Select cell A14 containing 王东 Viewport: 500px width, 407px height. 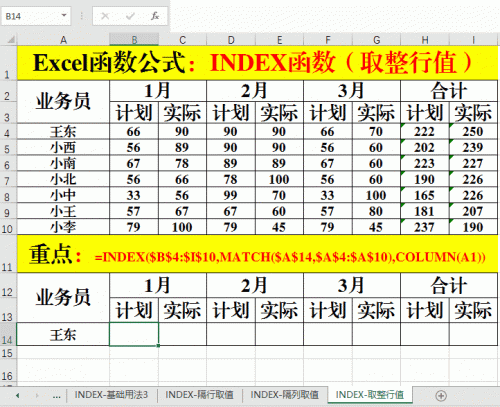tap(63, 334)
